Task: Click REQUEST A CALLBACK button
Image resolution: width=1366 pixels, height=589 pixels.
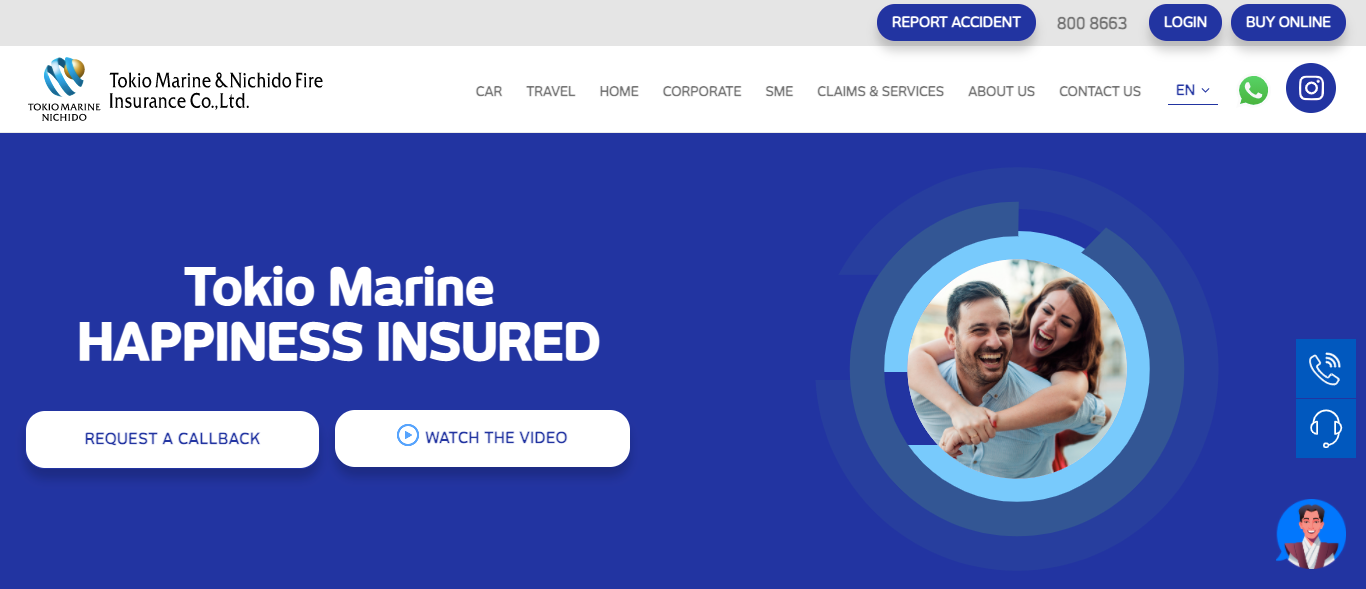Action: point(172,439)
